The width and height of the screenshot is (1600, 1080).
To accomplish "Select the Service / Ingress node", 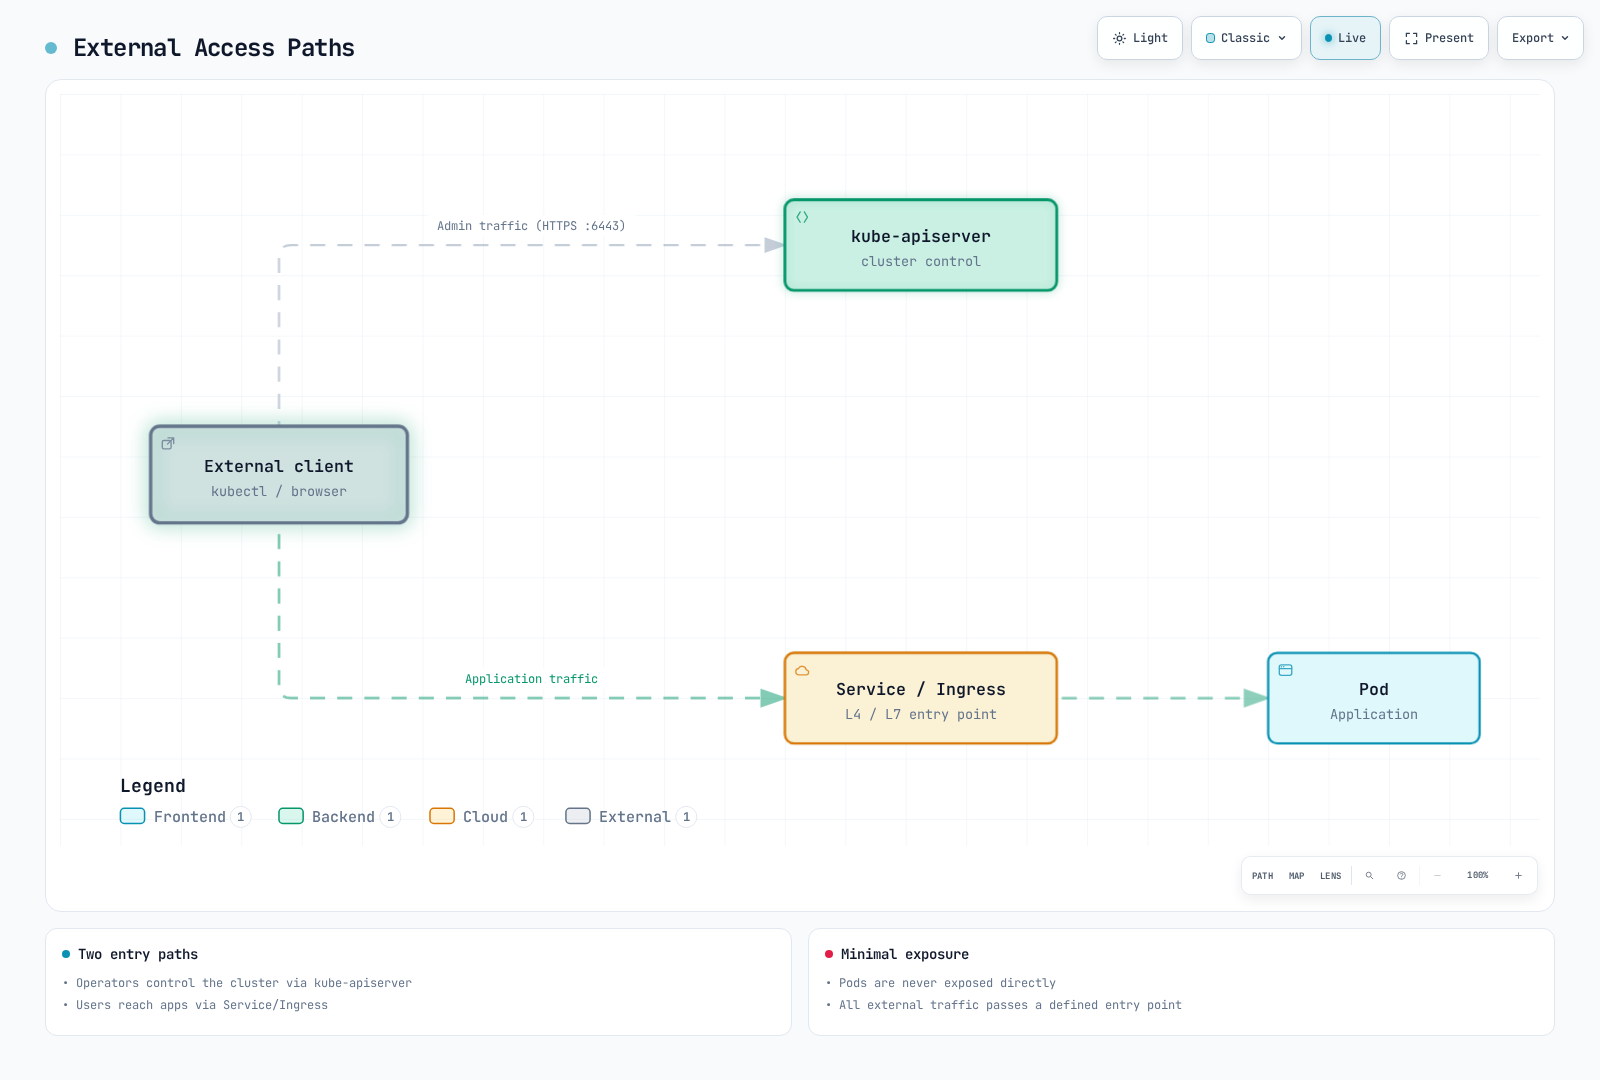I will click(921, 698).
